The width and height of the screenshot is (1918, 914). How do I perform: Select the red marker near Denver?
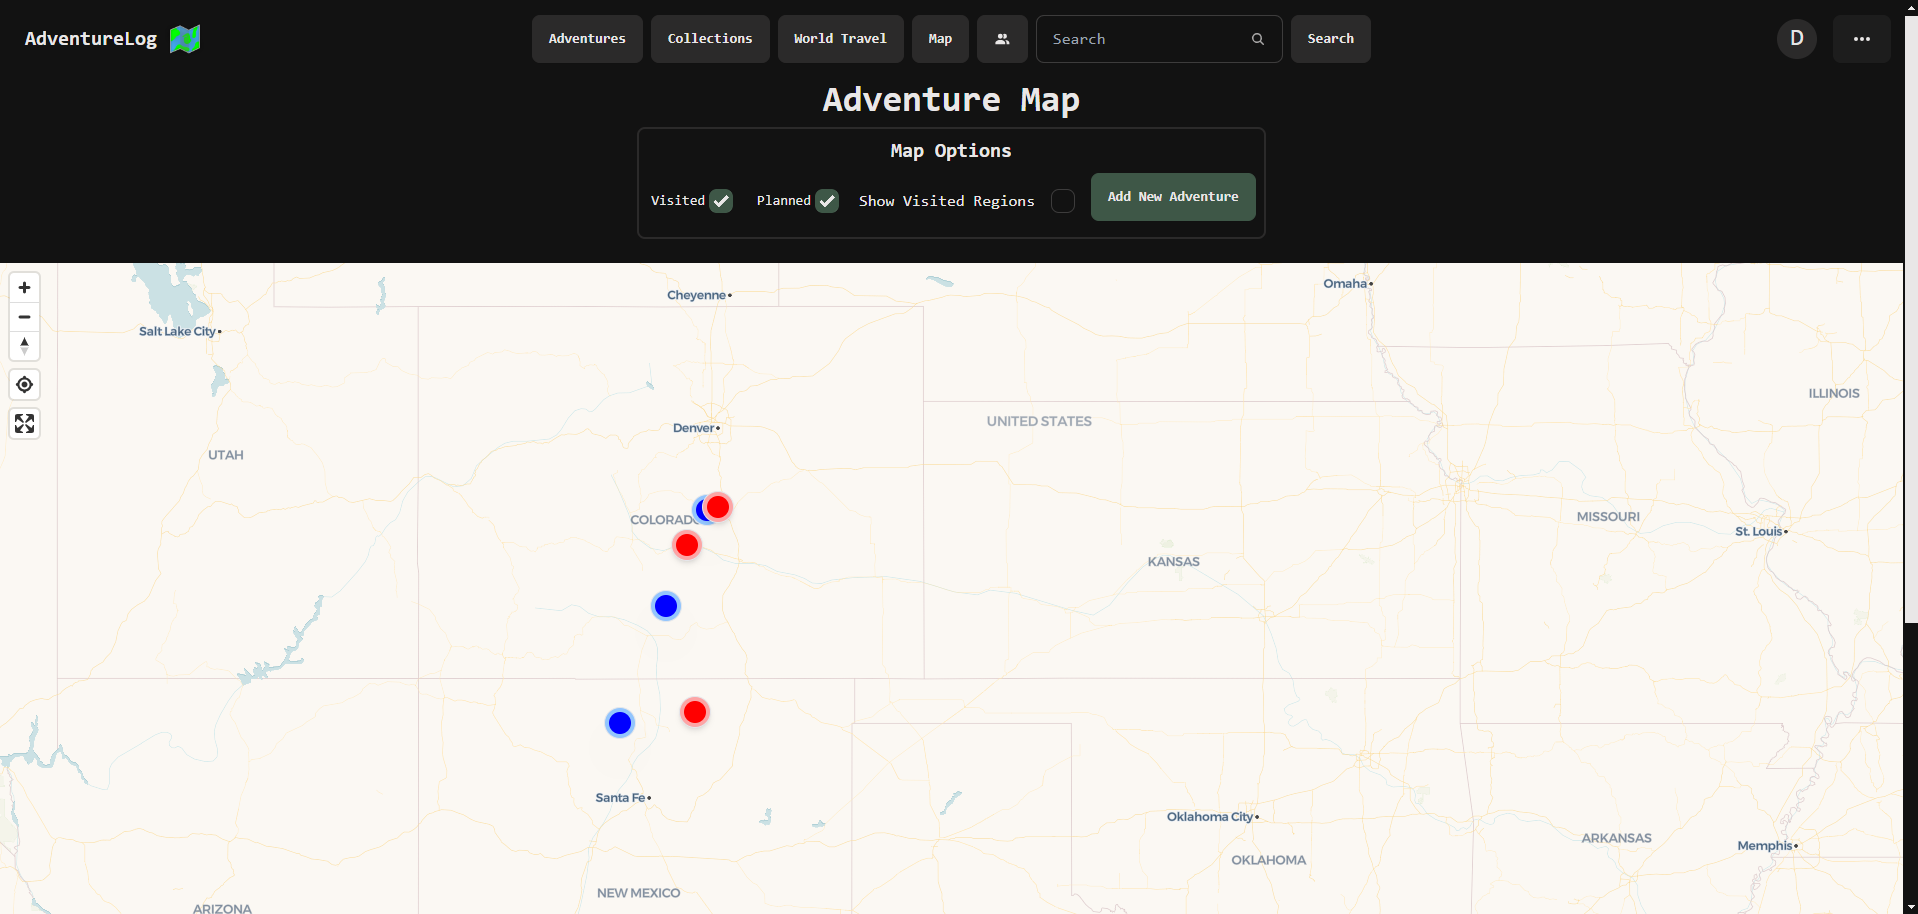tap(717, 507)
